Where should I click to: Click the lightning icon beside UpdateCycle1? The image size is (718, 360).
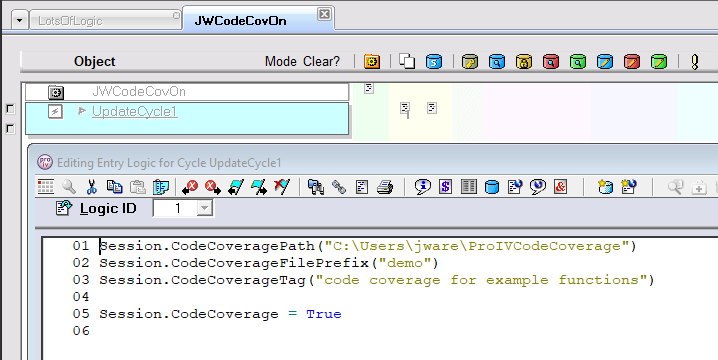(x=55, y=111)
